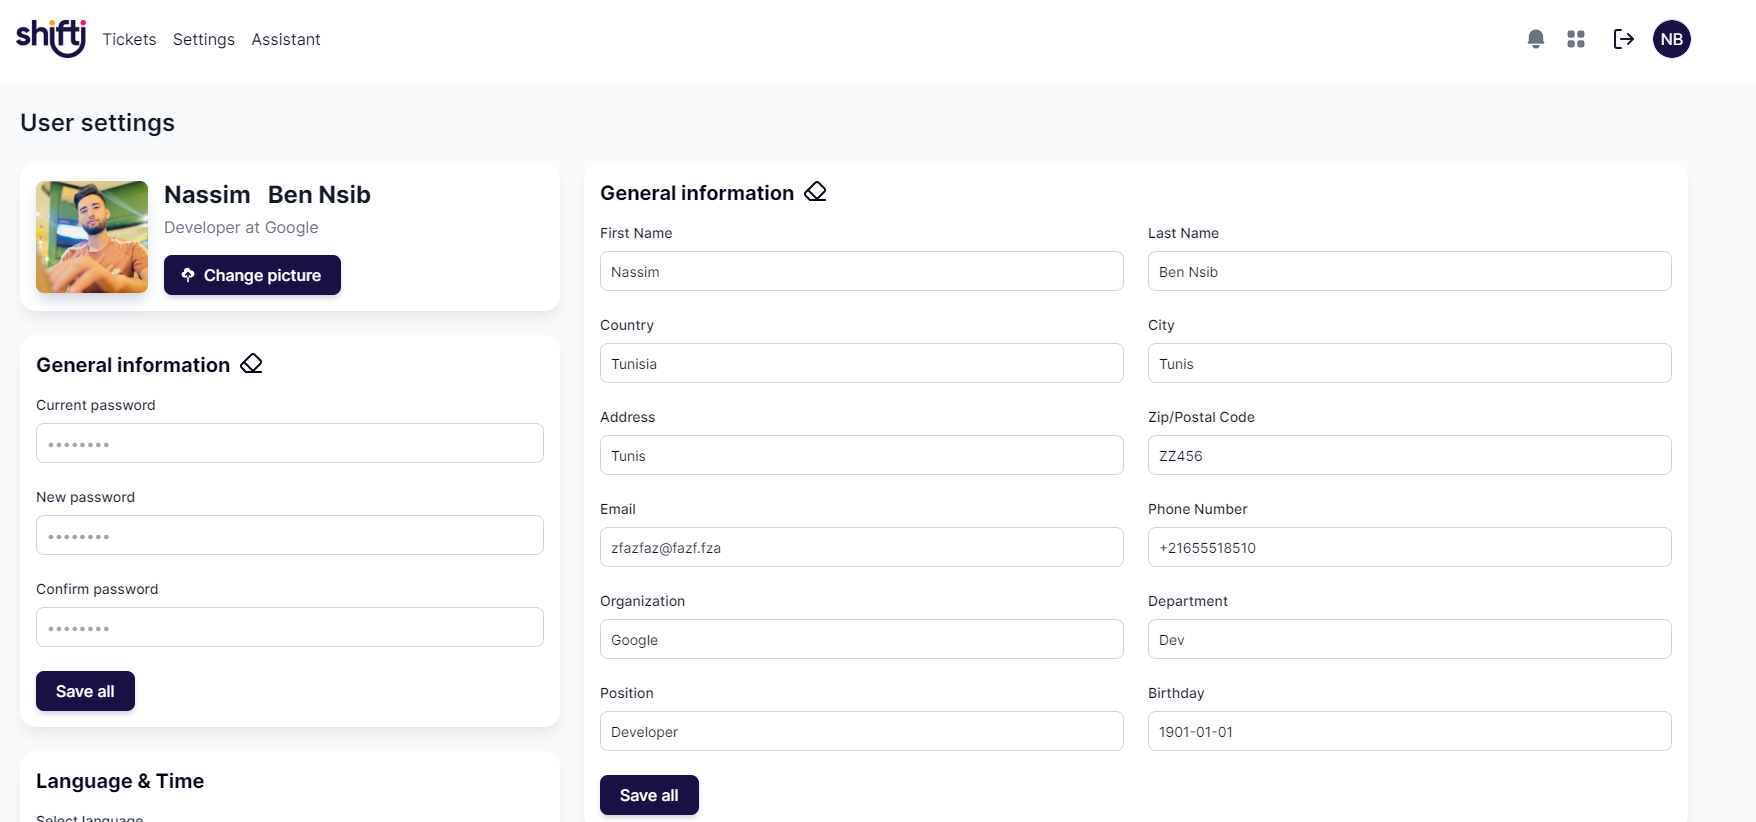Save all in the profile form
The image size is (1756, 822).
(x=649, y=795)
